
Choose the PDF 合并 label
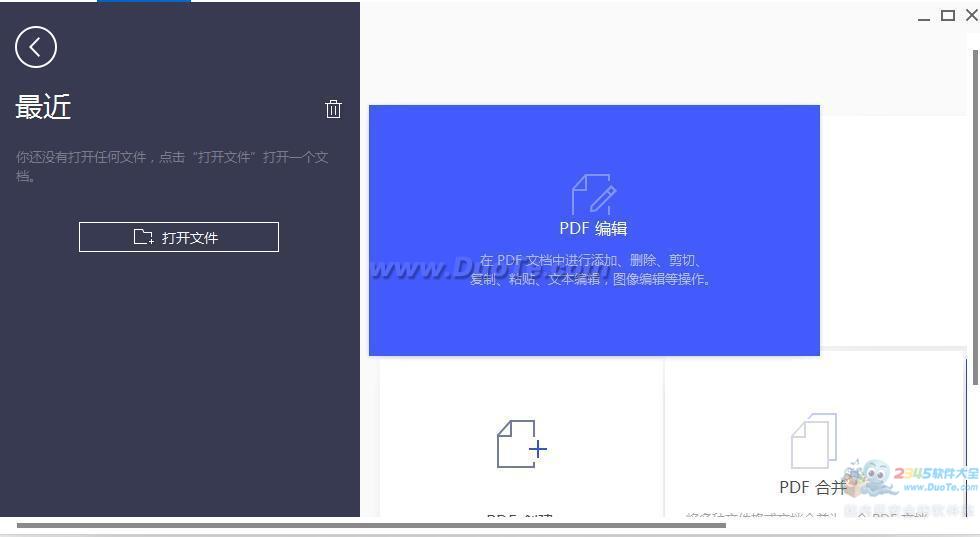pyautogui.click(x=812, y=488)
